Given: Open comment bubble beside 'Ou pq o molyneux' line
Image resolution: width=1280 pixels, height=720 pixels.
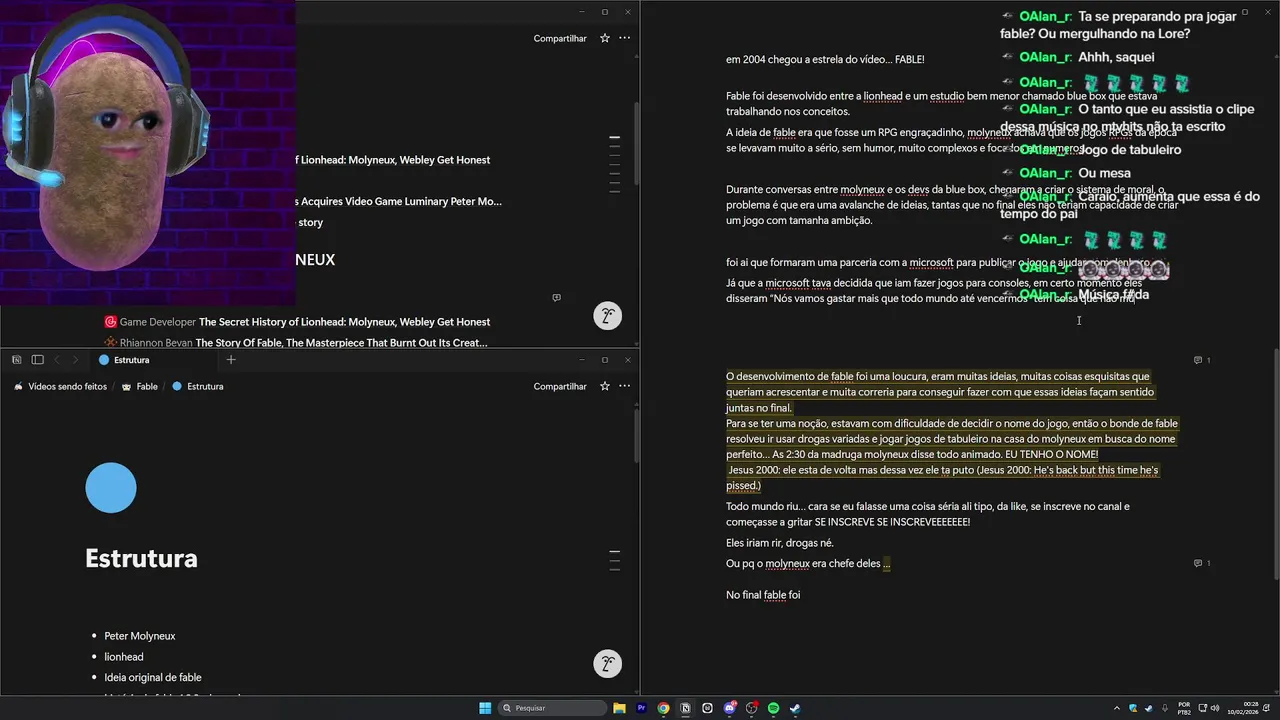Looking at the screenshot, I should (1202, 563).
